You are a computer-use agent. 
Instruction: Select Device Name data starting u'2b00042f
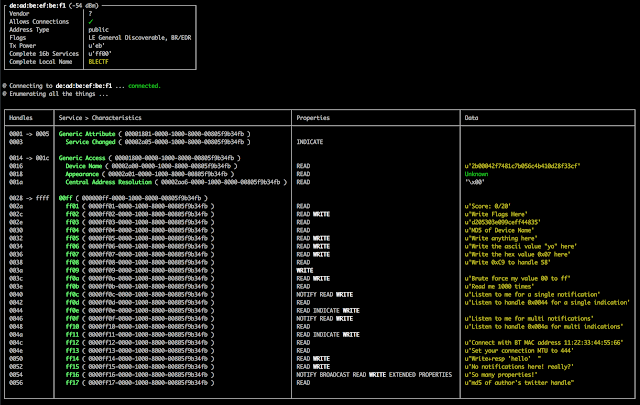[x=522, y=166]
